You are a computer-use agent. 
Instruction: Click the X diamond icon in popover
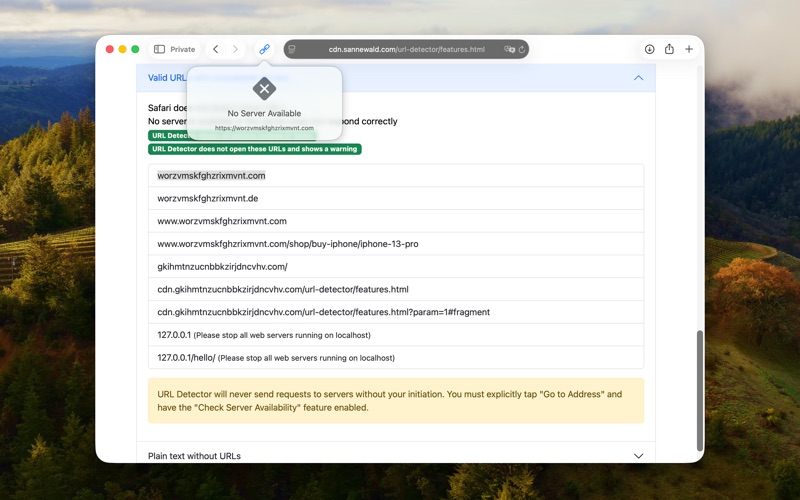(264, 89)
